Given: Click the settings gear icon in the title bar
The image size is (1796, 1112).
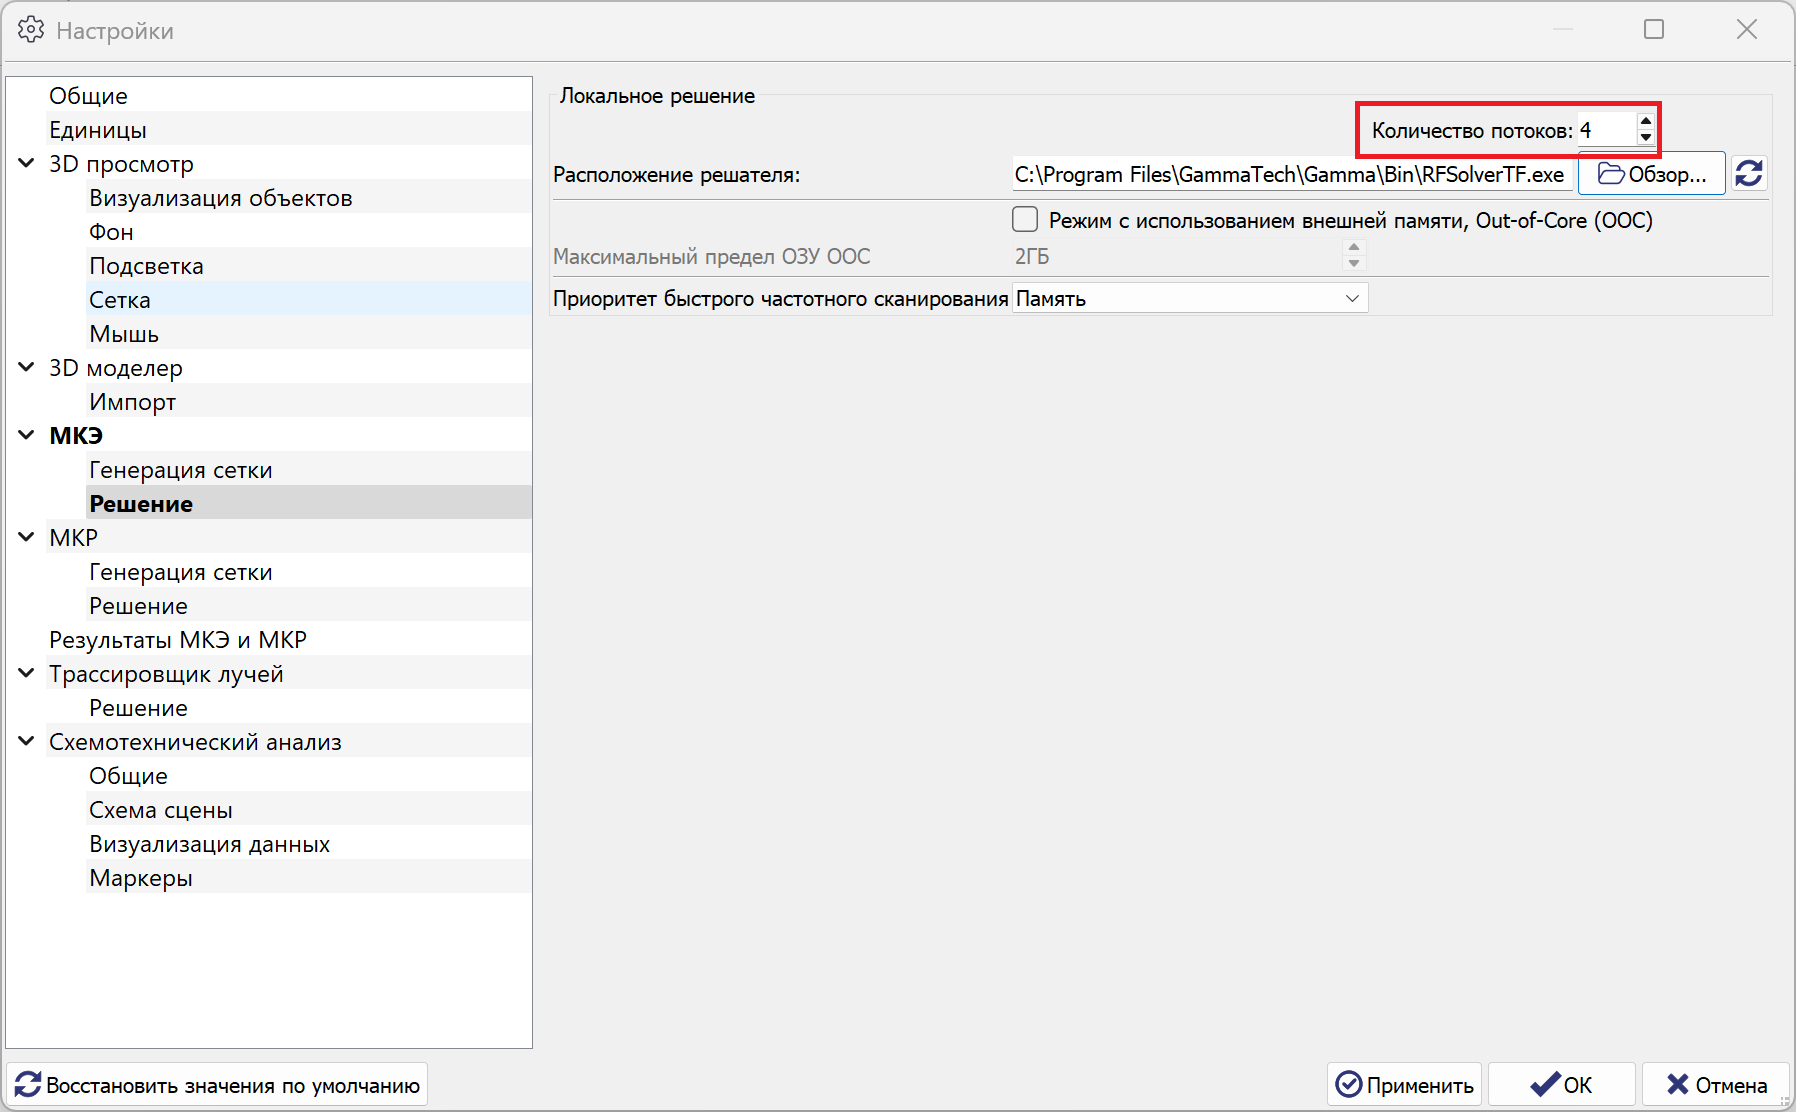Looking at the screenshot, I should (31, 30).
